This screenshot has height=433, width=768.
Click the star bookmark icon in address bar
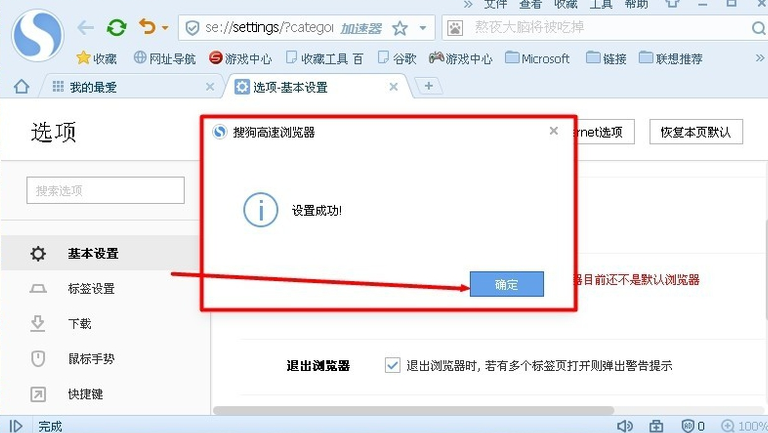coord(400,28)
